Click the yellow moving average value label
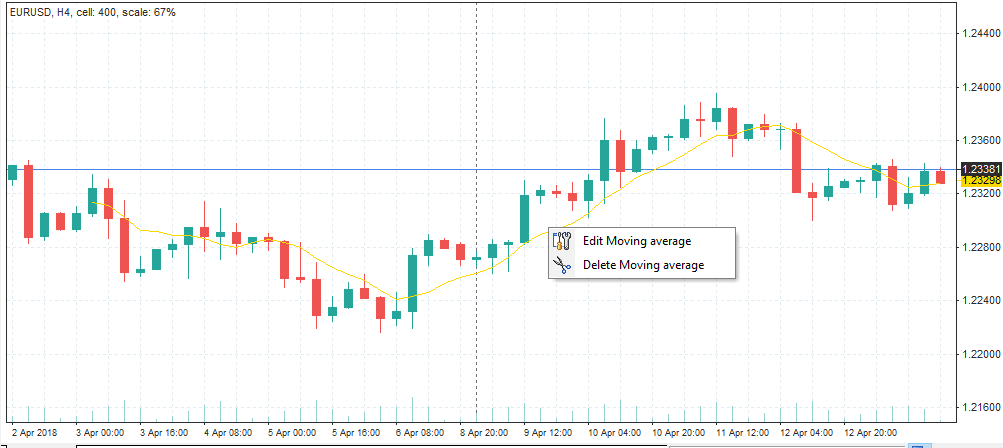Screen dimensions: 1003x448 tap(980, 181)
